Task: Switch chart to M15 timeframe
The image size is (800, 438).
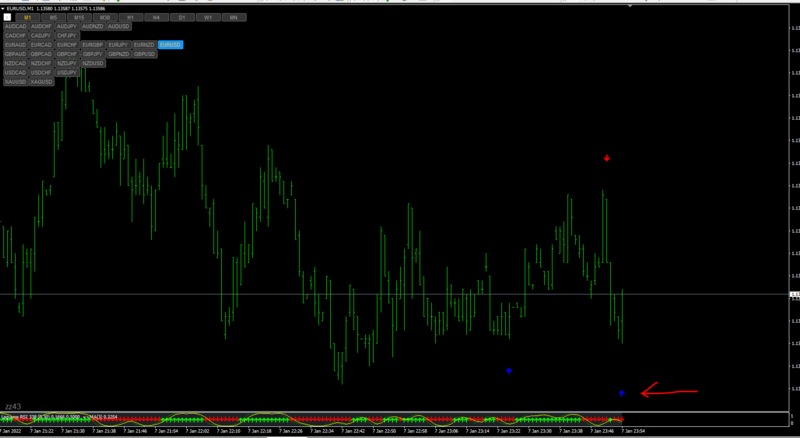Action: coord(79,17)
